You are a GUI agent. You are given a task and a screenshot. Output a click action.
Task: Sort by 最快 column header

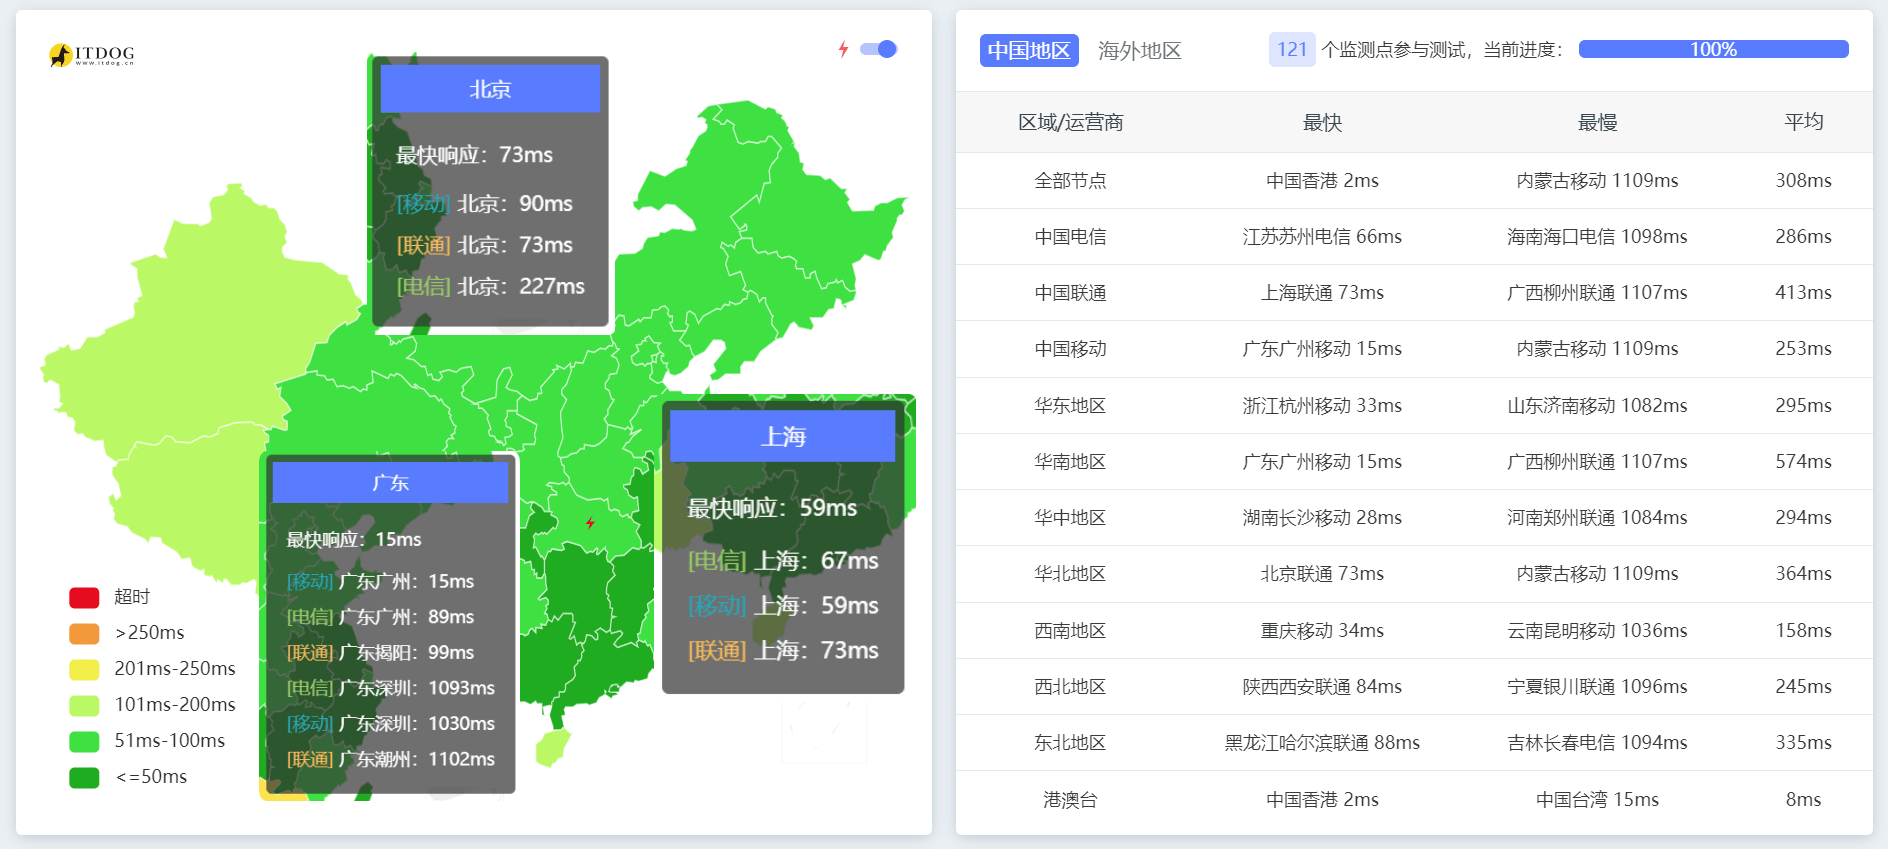(x=1321, y=122)
